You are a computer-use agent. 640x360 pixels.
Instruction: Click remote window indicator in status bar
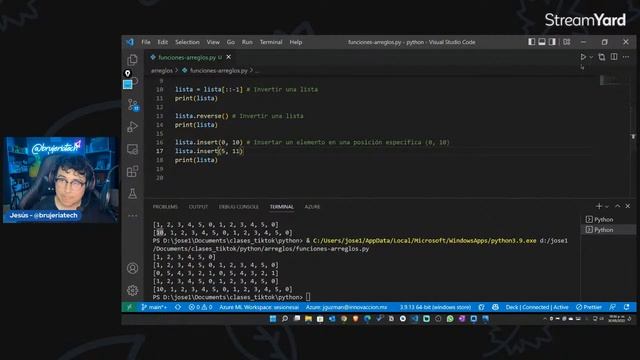(x=129, y=307)
